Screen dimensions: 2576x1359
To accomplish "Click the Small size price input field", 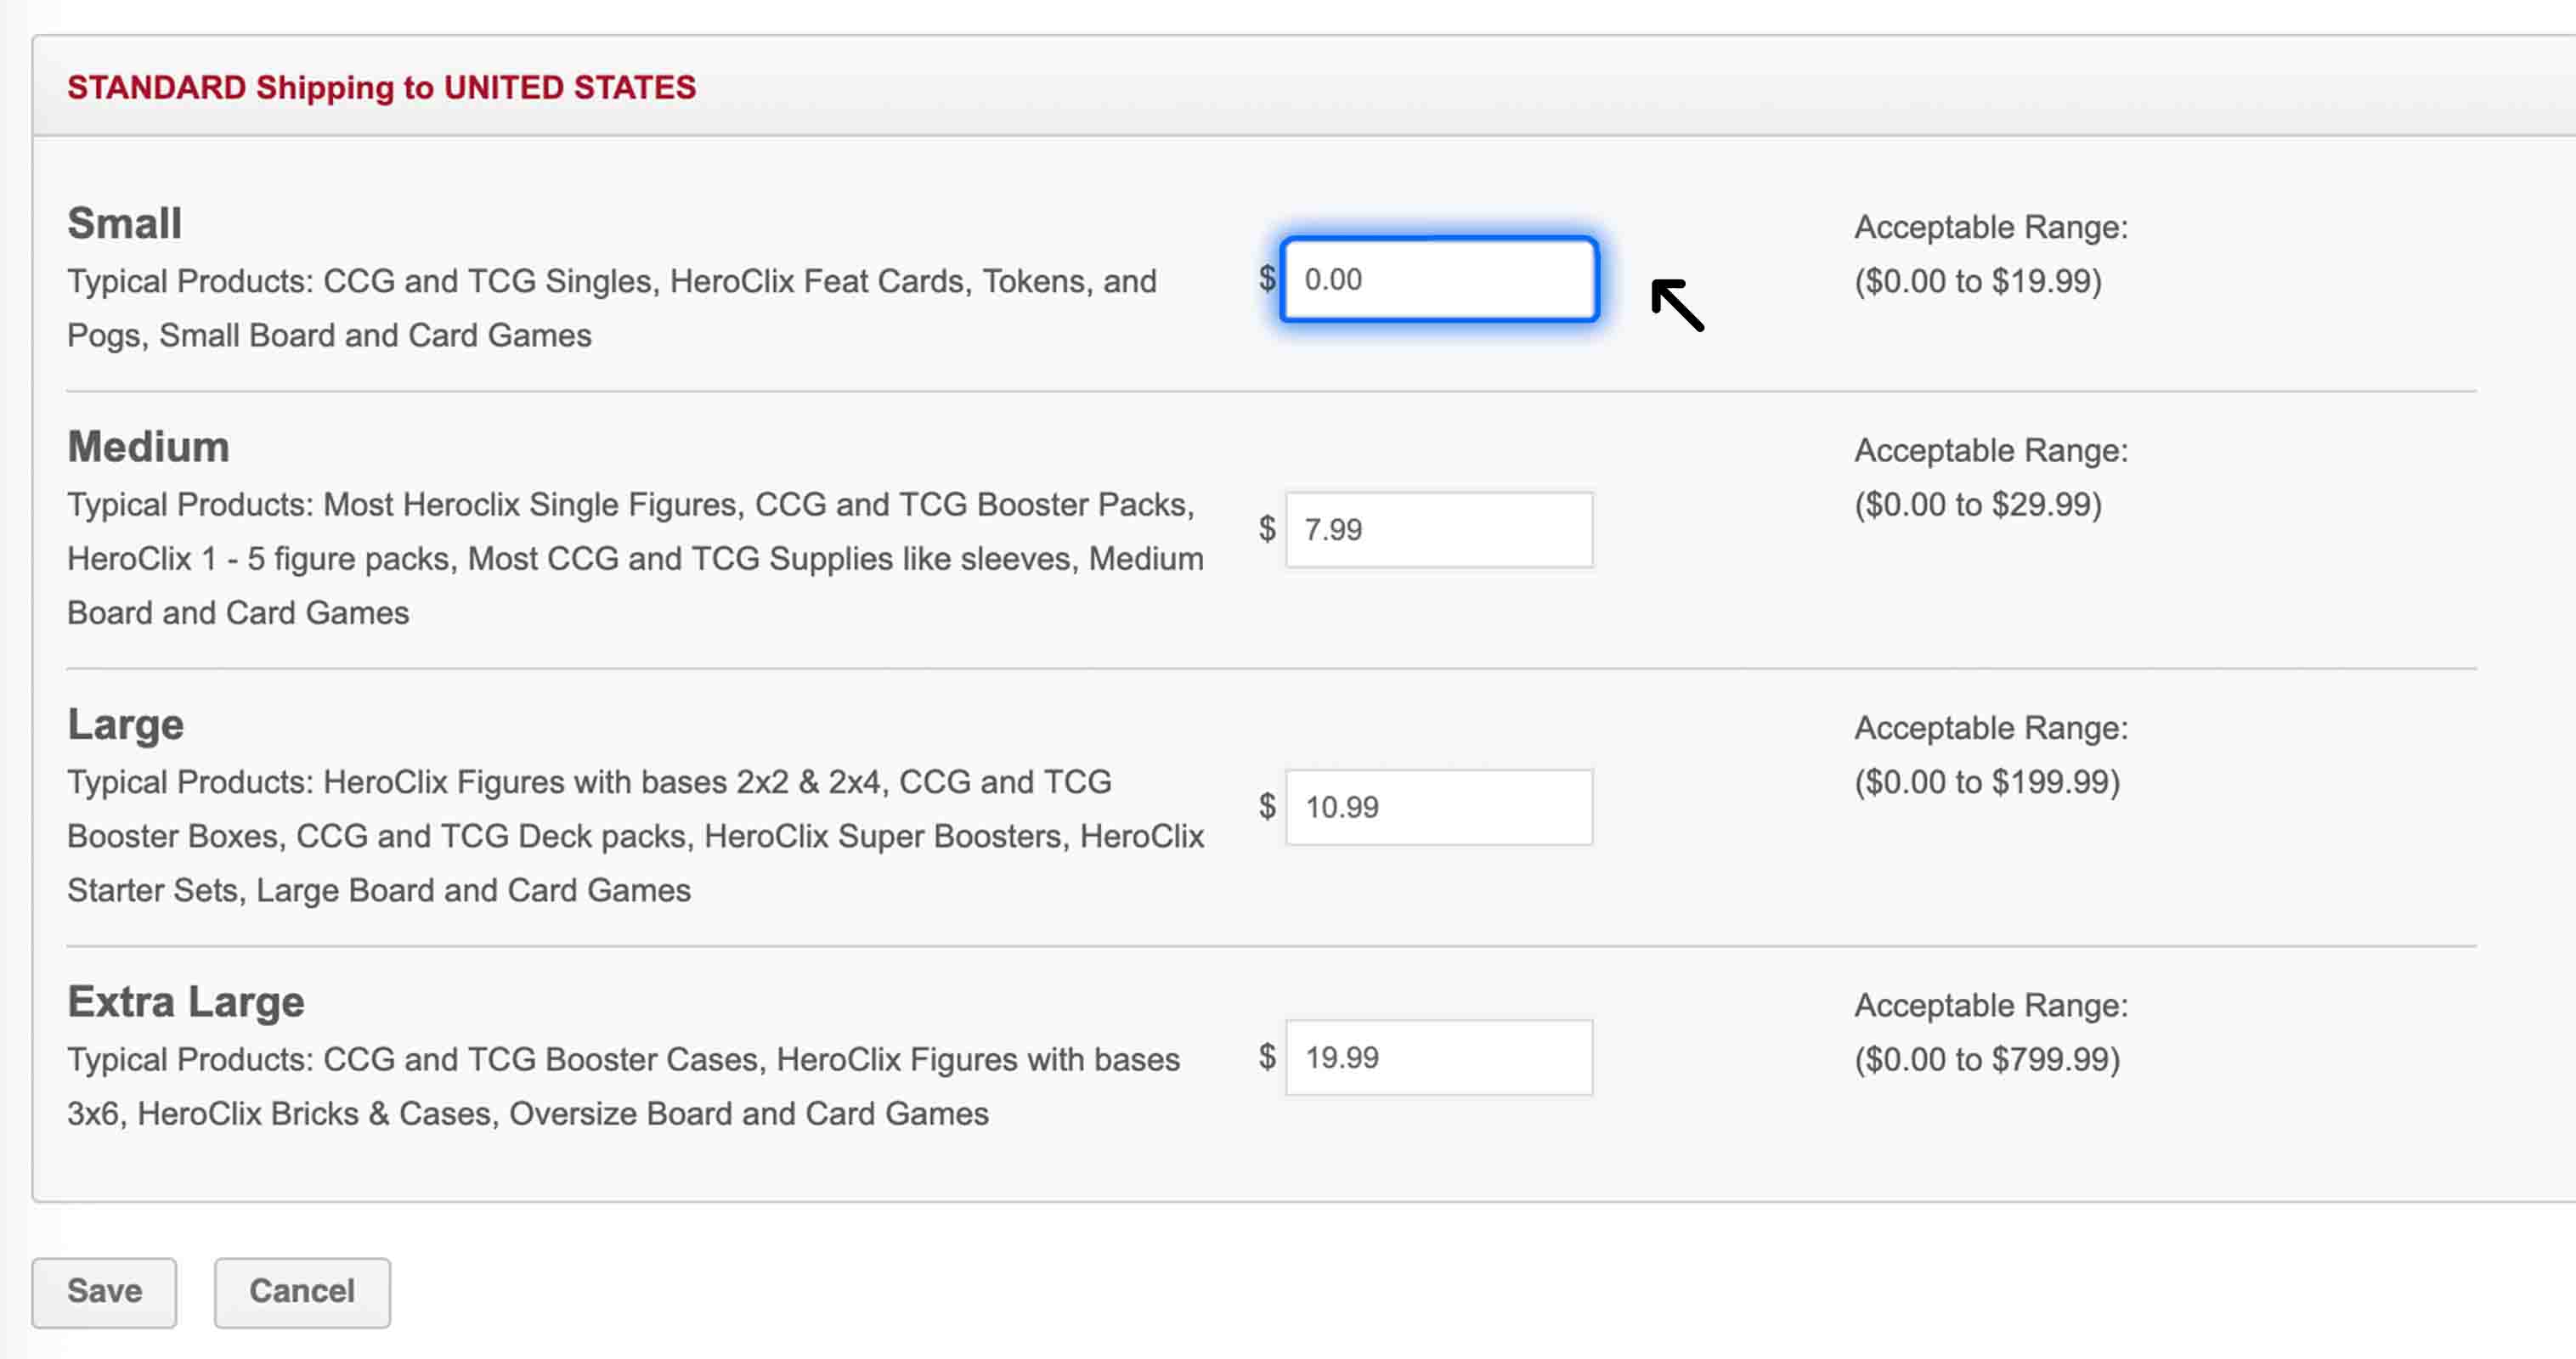I will click(x=1438, y=280).
